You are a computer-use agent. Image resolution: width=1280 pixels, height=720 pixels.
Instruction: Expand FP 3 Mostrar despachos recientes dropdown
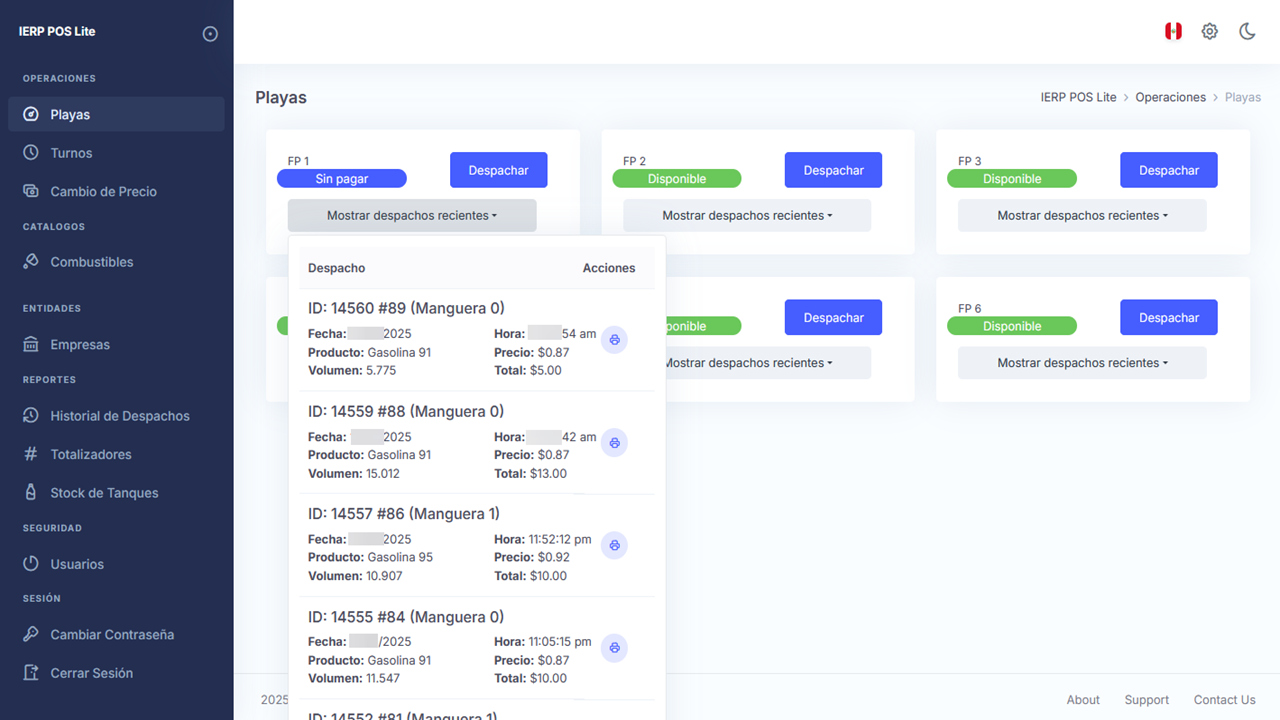click(x=1082, y=215)
